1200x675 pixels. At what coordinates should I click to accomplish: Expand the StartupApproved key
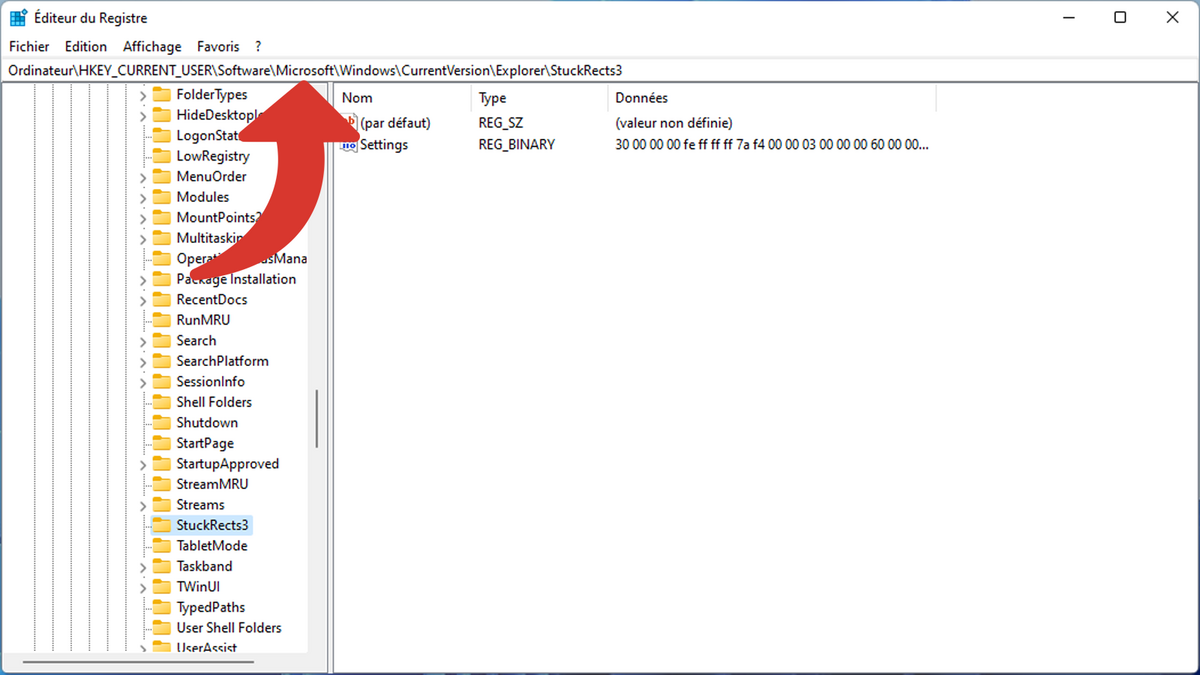tap(142, 464)
